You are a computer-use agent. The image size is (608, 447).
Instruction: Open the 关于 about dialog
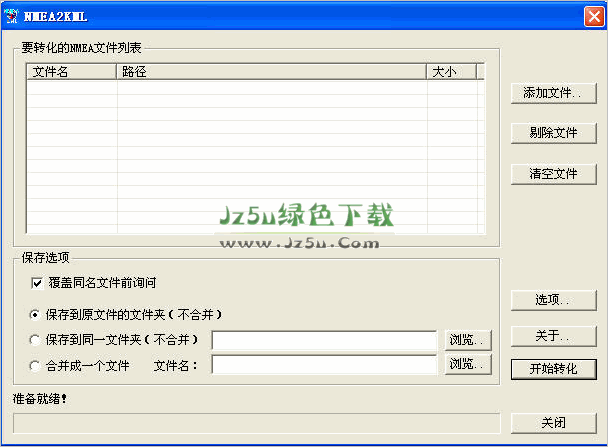coord(553,336)
